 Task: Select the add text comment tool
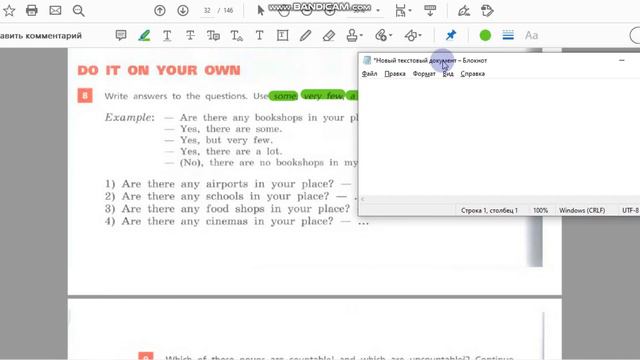point(260,36)
